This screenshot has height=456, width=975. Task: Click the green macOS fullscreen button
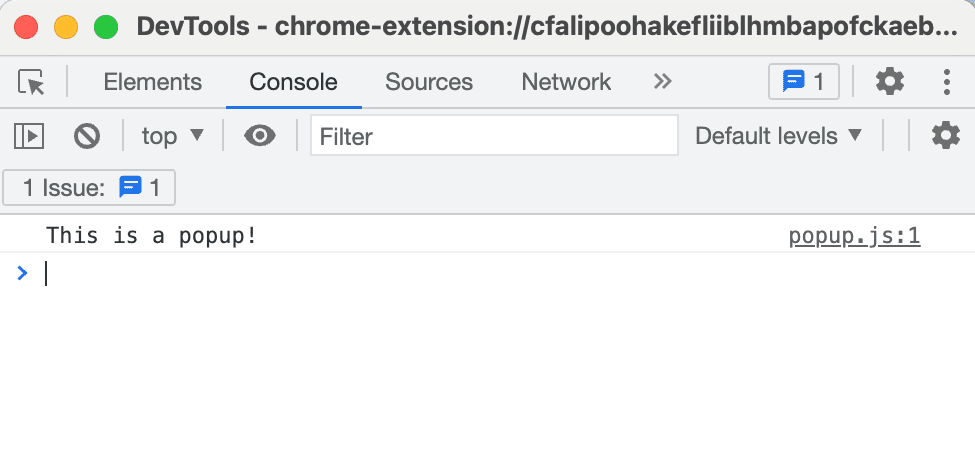tap(106, 26)
